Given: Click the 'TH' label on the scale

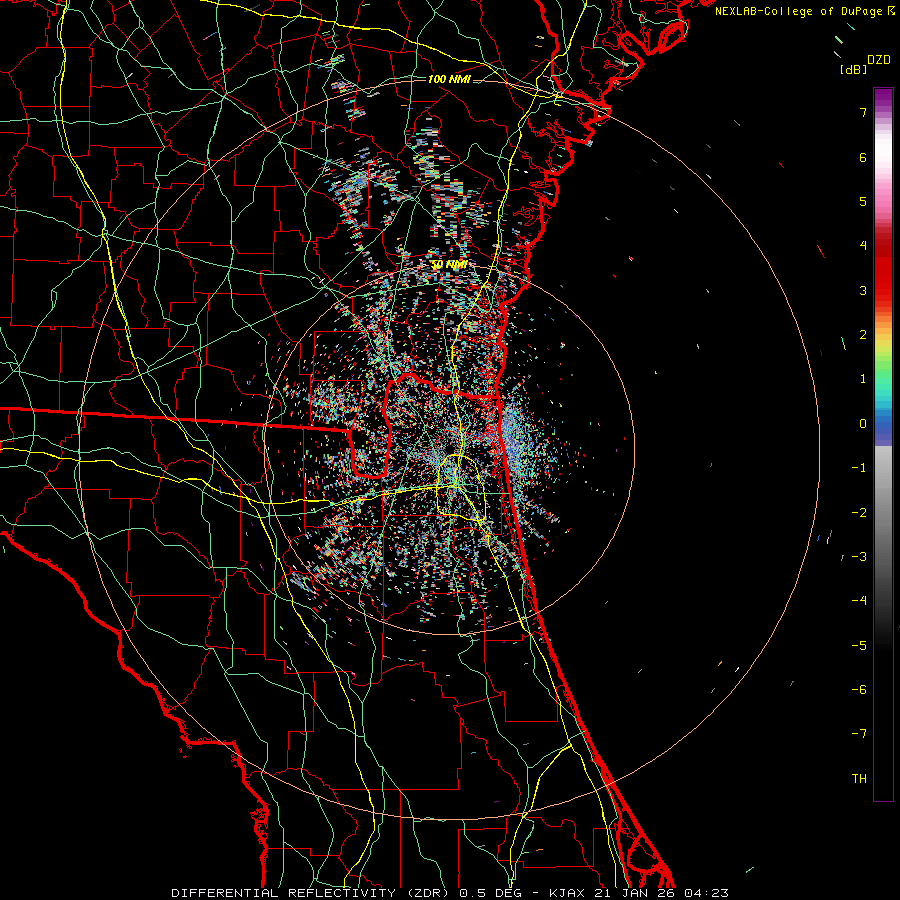Looking at the screenshot, I should click(859, 779).
